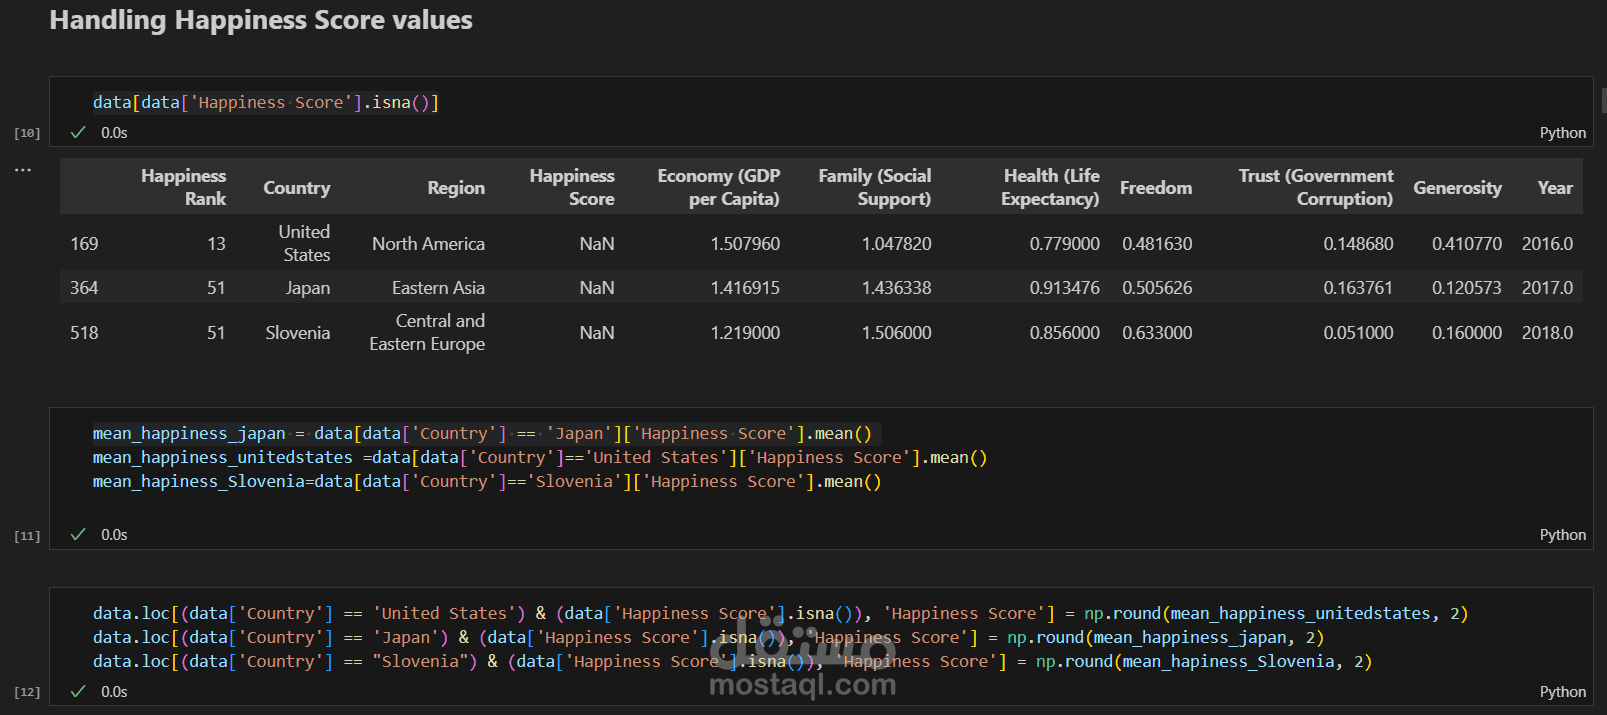Image resolution: width=1607 pixels, height=715 pixels.
Task: Change language mode of cell 11
Action: click(x=1562, y=535)
